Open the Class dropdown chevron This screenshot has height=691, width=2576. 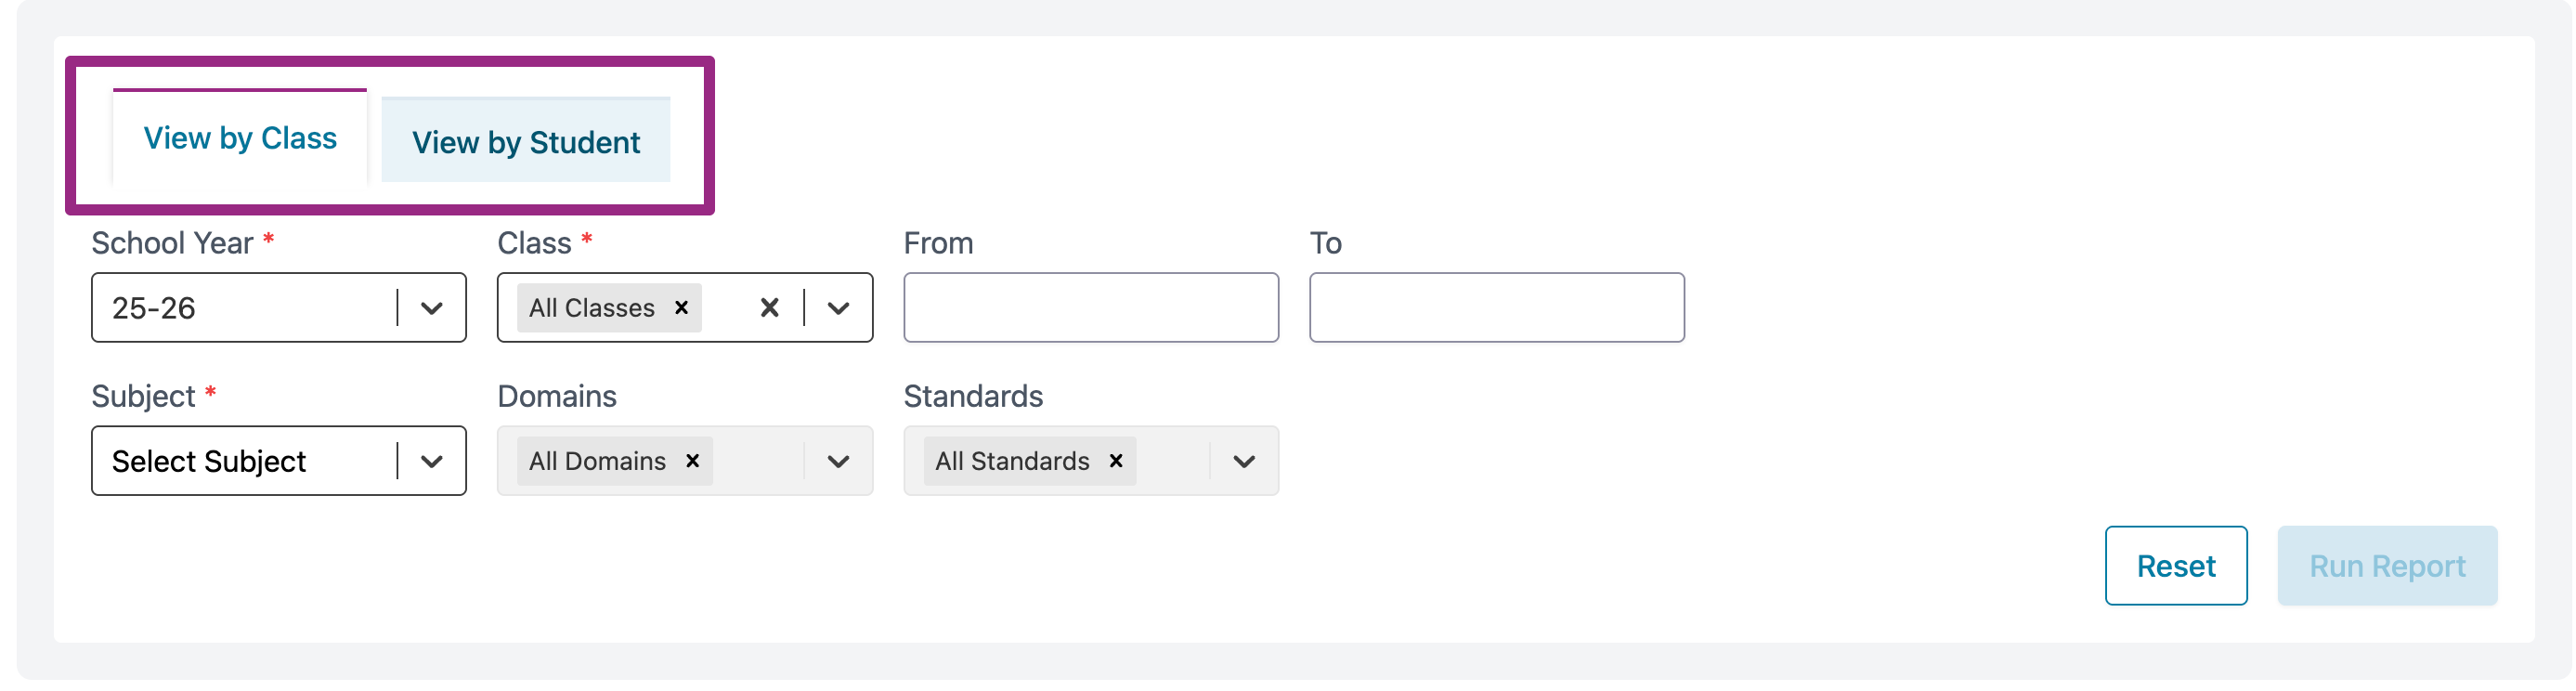point(839,308)
